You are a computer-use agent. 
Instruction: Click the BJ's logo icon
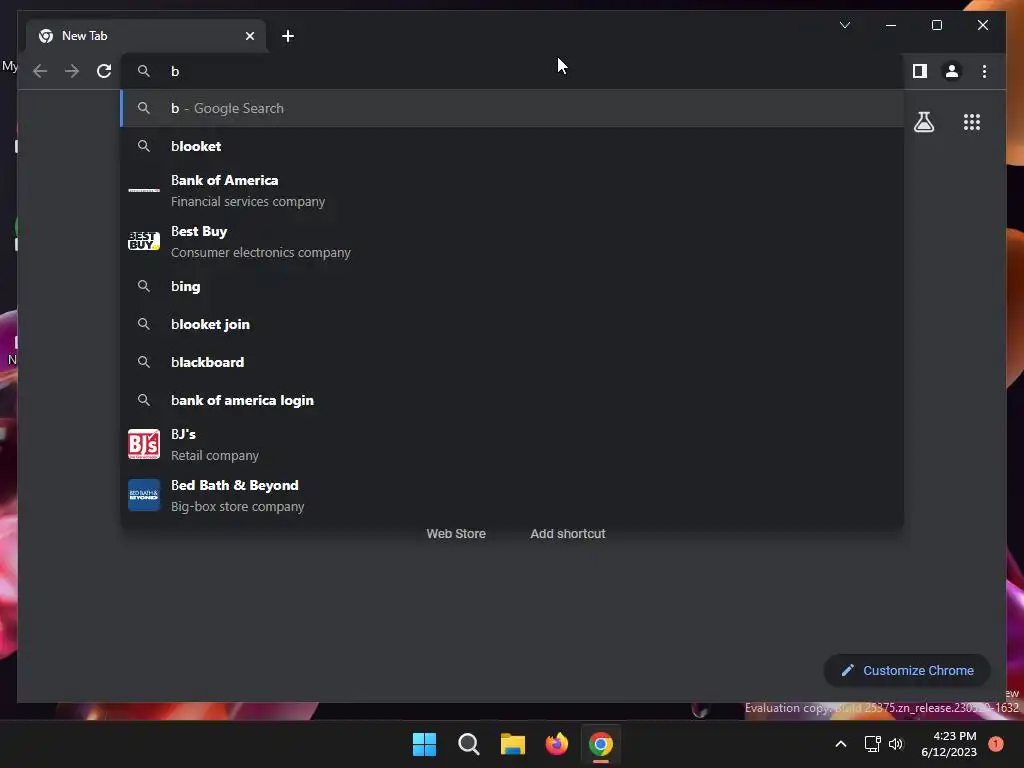(144, 444)
